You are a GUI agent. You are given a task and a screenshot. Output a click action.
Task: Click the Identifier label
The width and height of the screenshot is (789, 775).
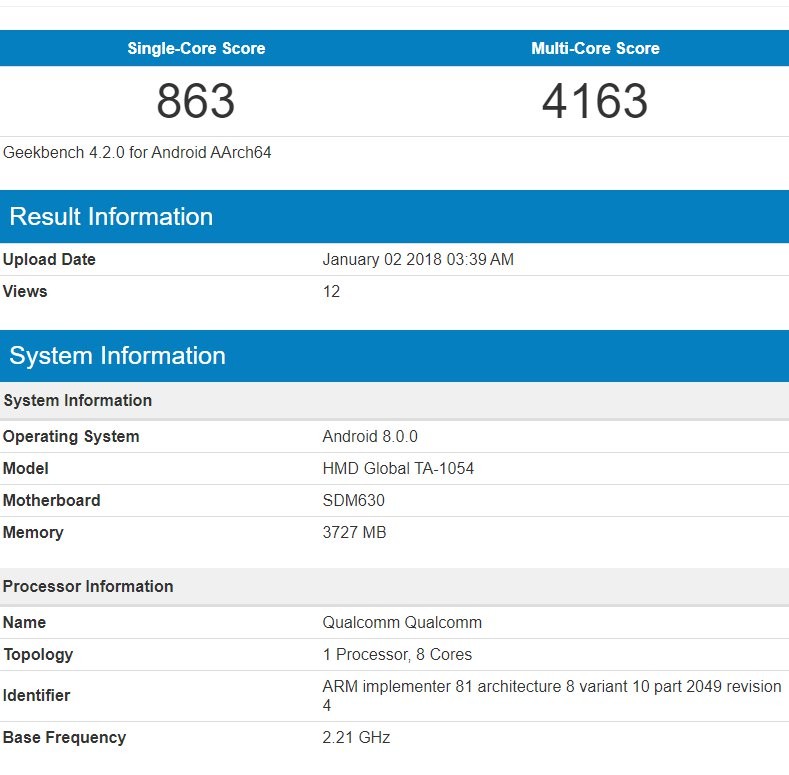tap(36, 695)
